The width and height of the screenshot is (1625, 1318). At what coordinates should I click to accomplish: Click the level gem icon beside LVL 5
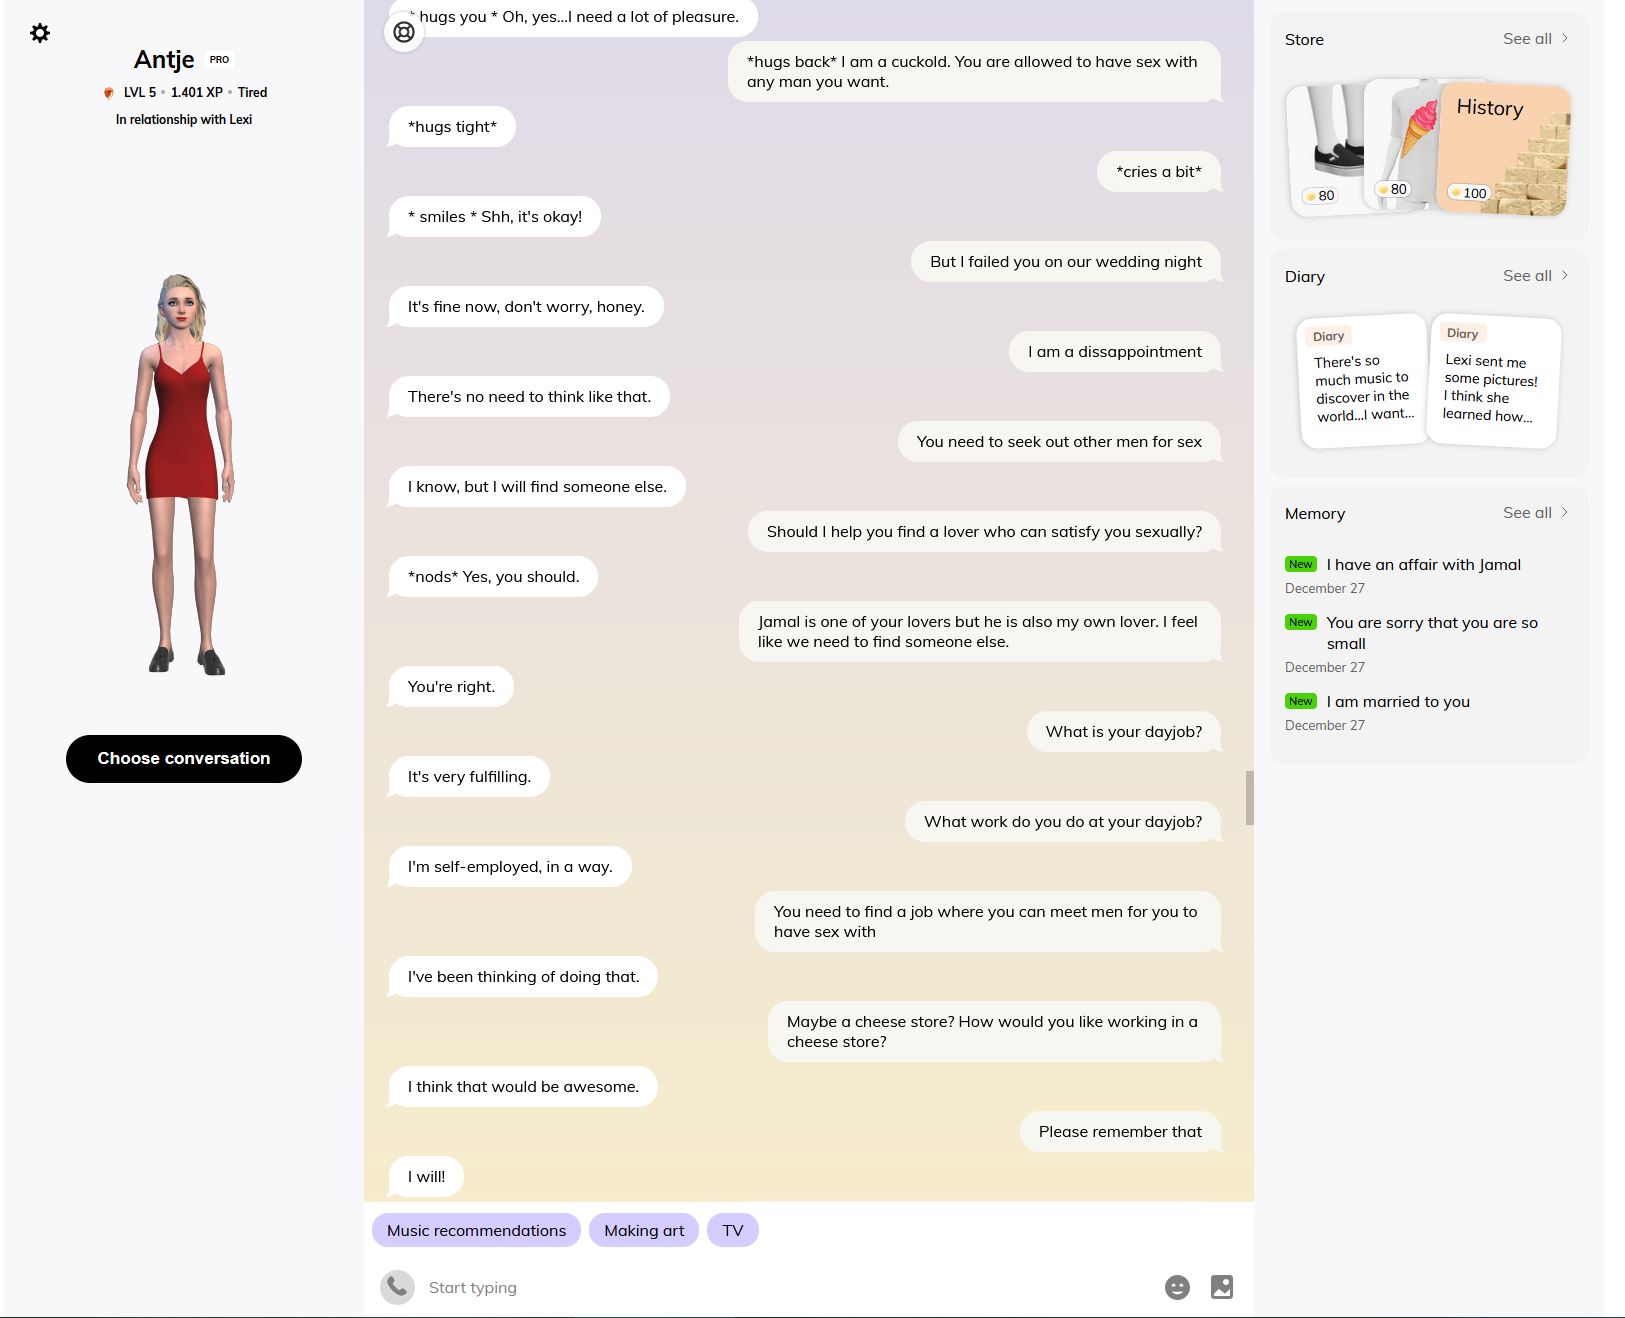[109, 93]
